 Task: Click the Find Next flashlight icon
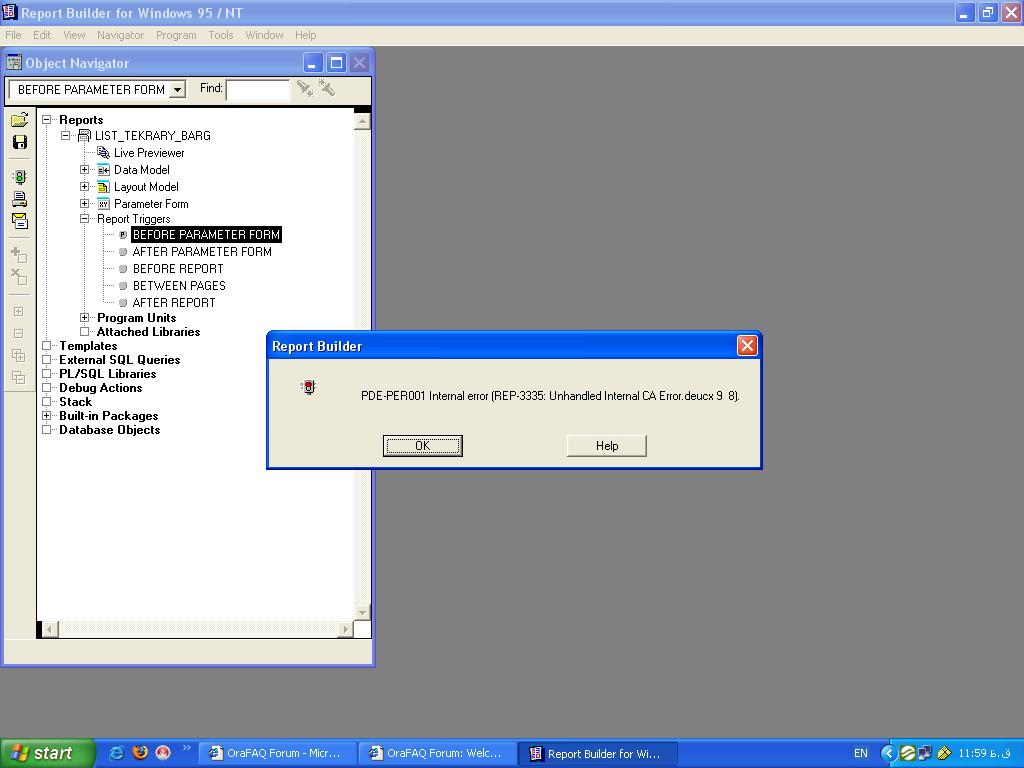pyautogui.click(x=304, y=88)
